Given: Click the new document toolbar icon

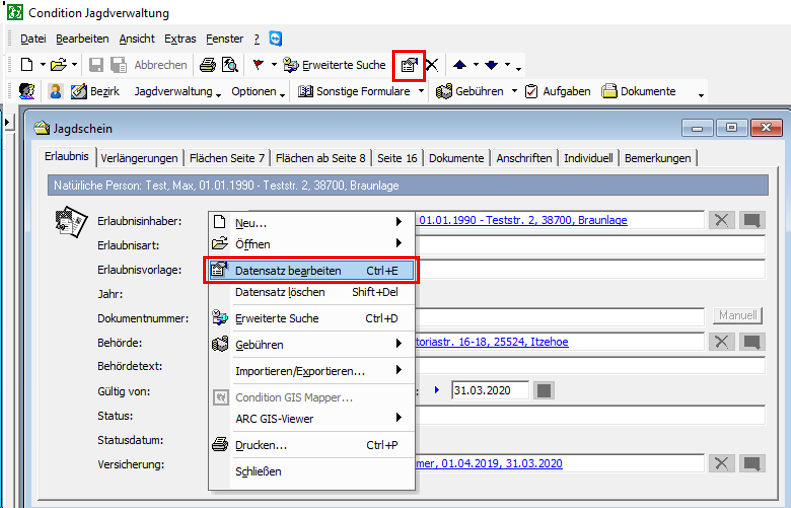Looking at the screenshot, I should tap(27, 65).
